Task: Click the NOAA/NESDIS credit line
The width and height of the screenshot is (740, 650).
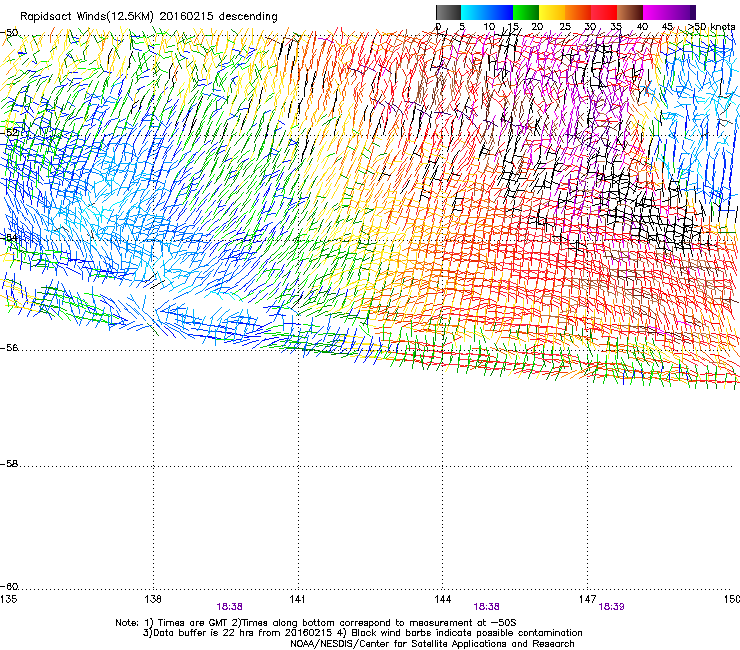Action: point(432,644)
